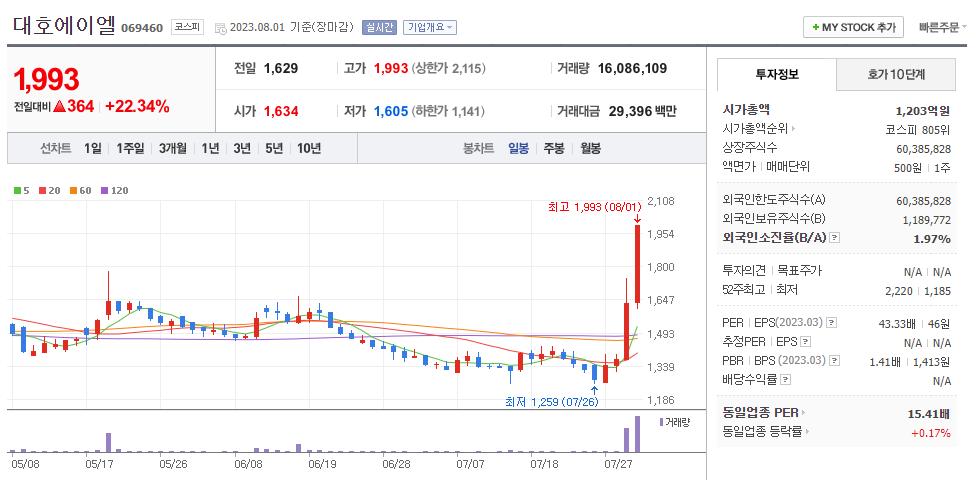
Task: Open the help icon beside PER EPS(2023.03)
Action: click(x=832, y=323)
